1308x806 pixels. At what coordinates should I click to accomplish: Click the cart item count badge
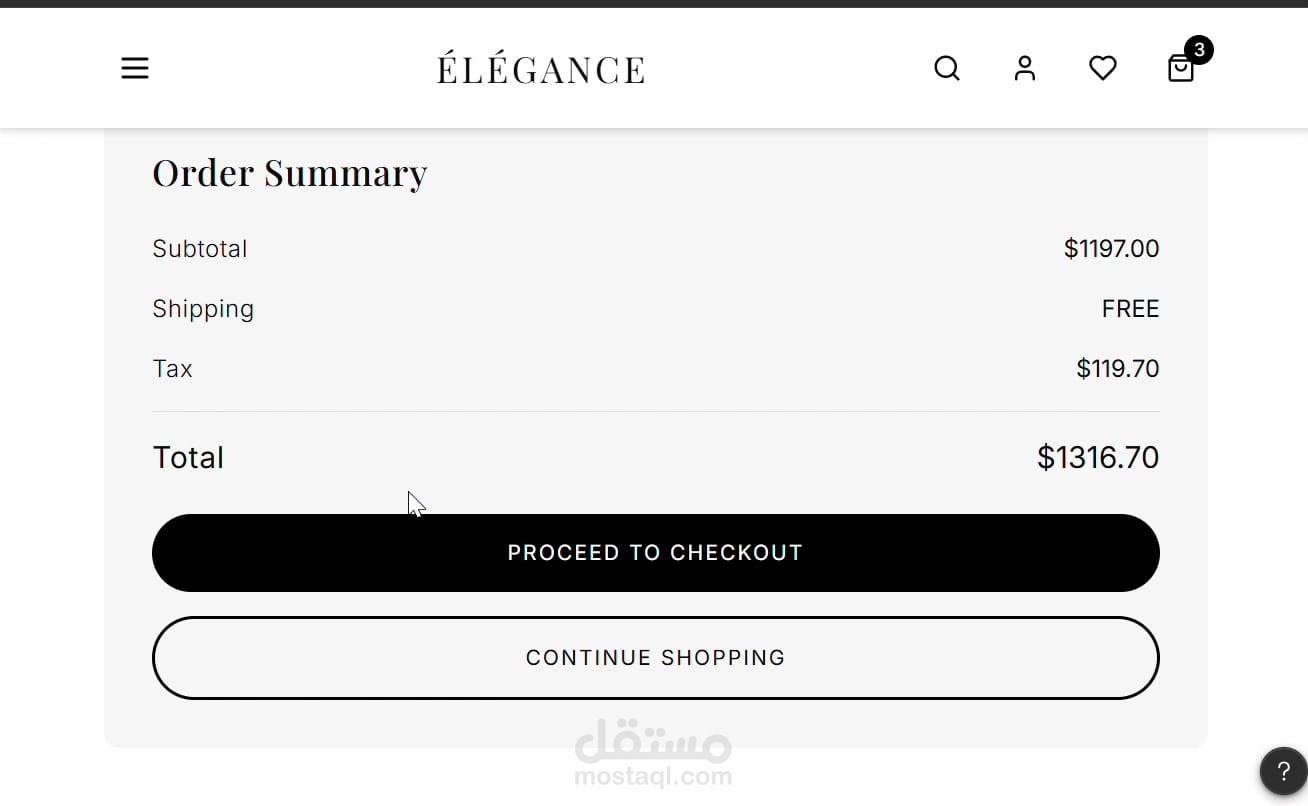point(1199,50)
